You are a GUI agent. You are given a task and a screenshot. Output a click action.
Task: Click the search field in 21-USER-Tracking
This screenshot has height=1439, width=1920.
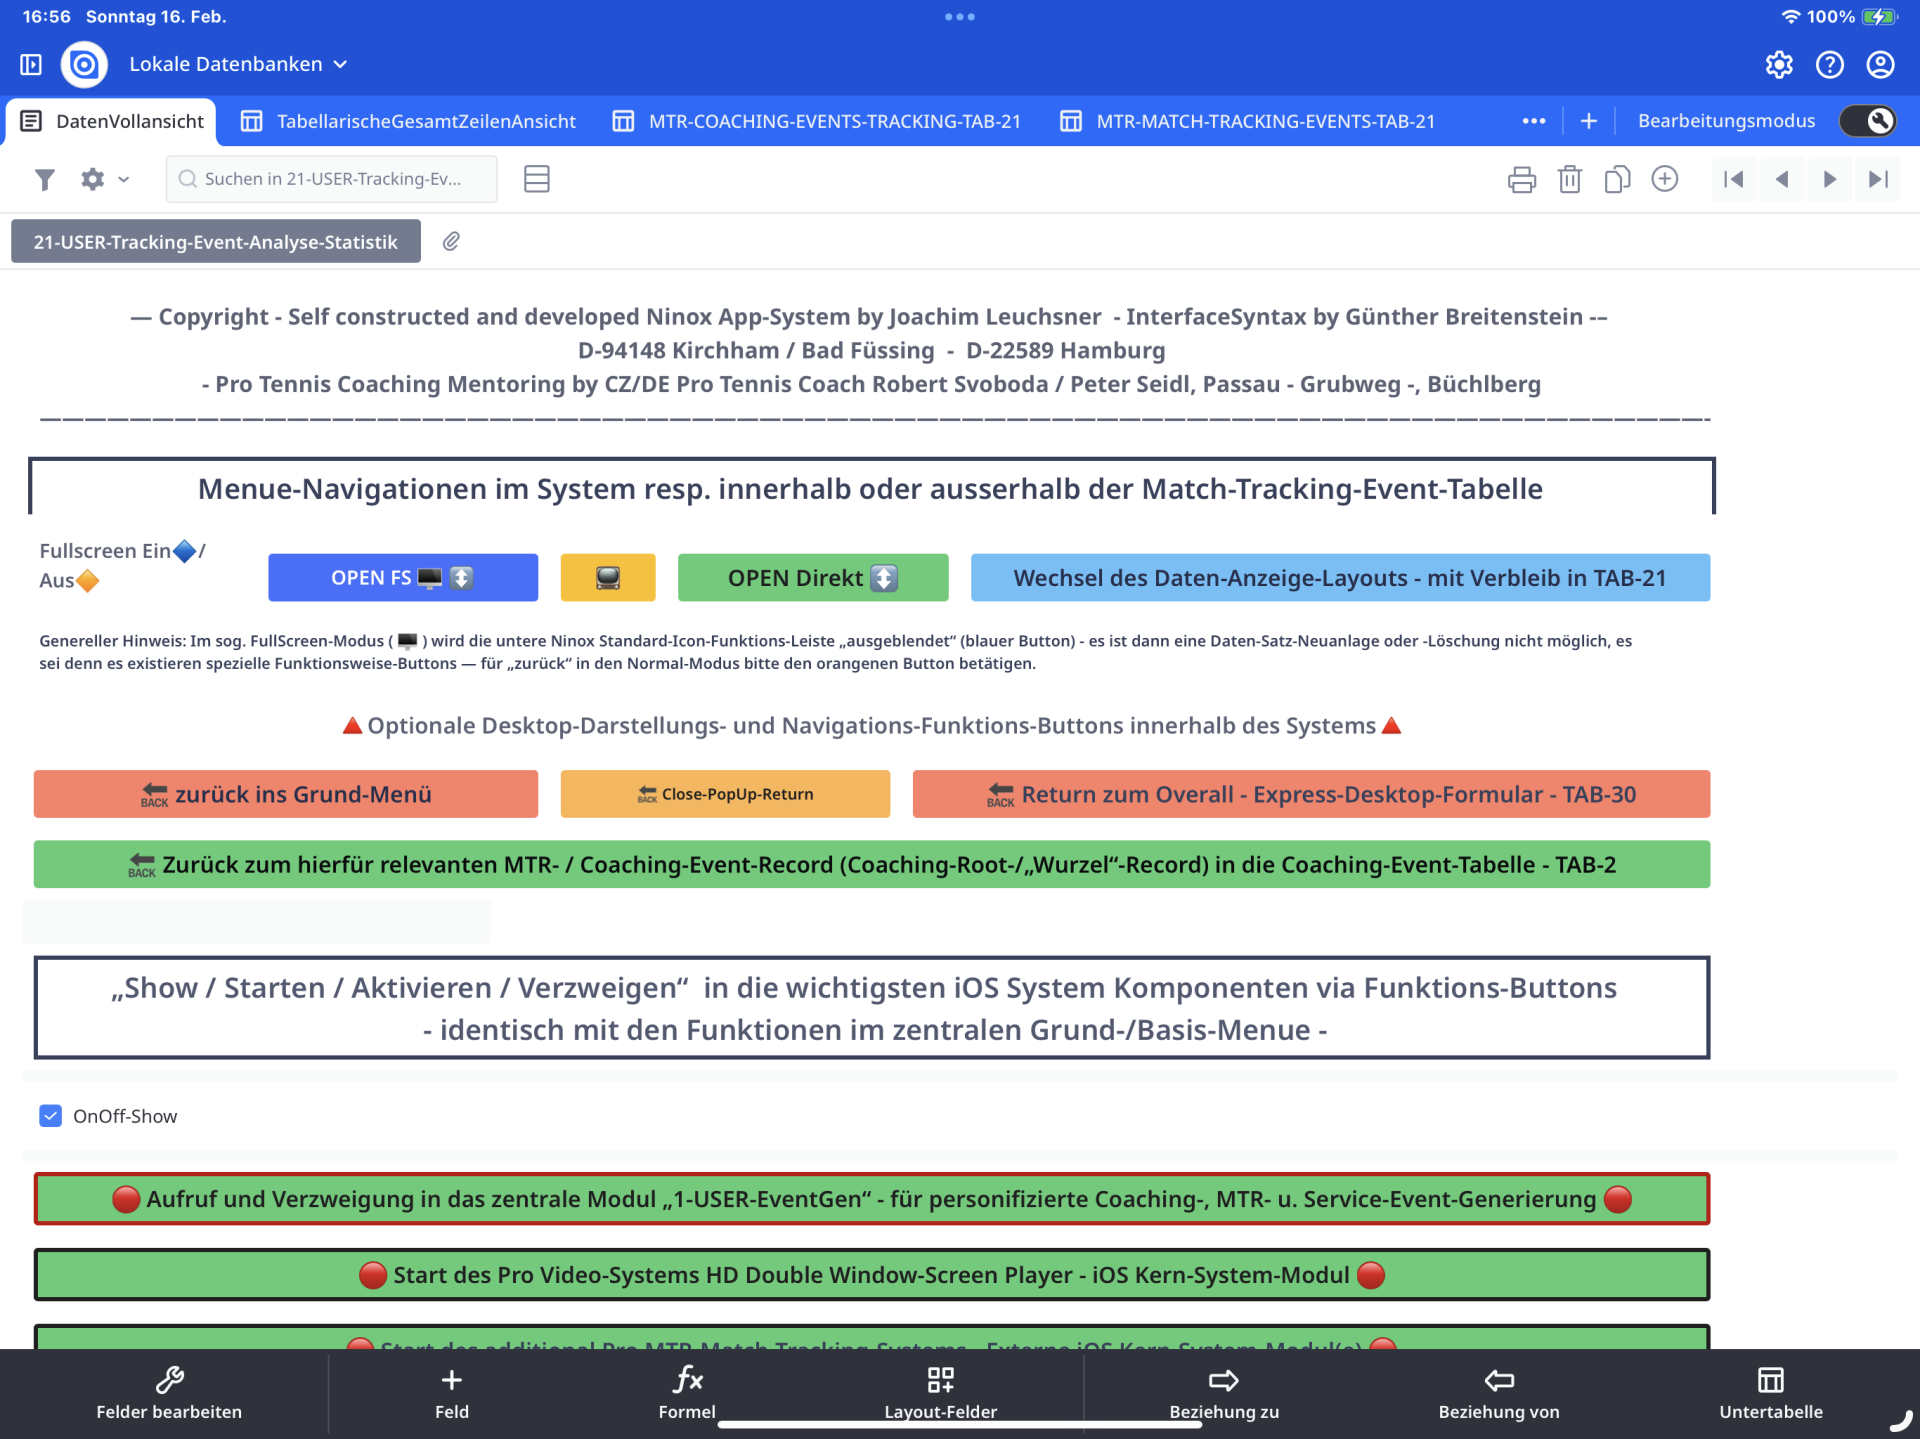click(x=332, y=179)
